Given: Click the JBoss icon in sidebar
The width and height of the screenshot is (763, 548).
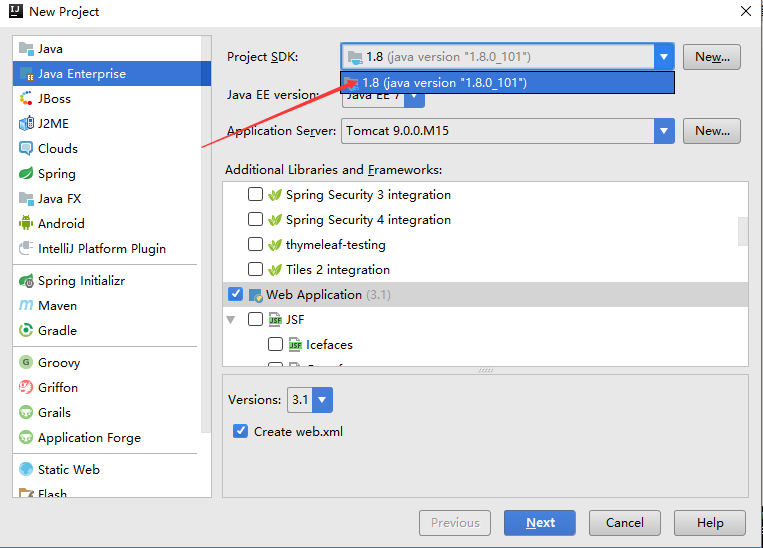Looking at the screenshot, I should tap(26, 99).
